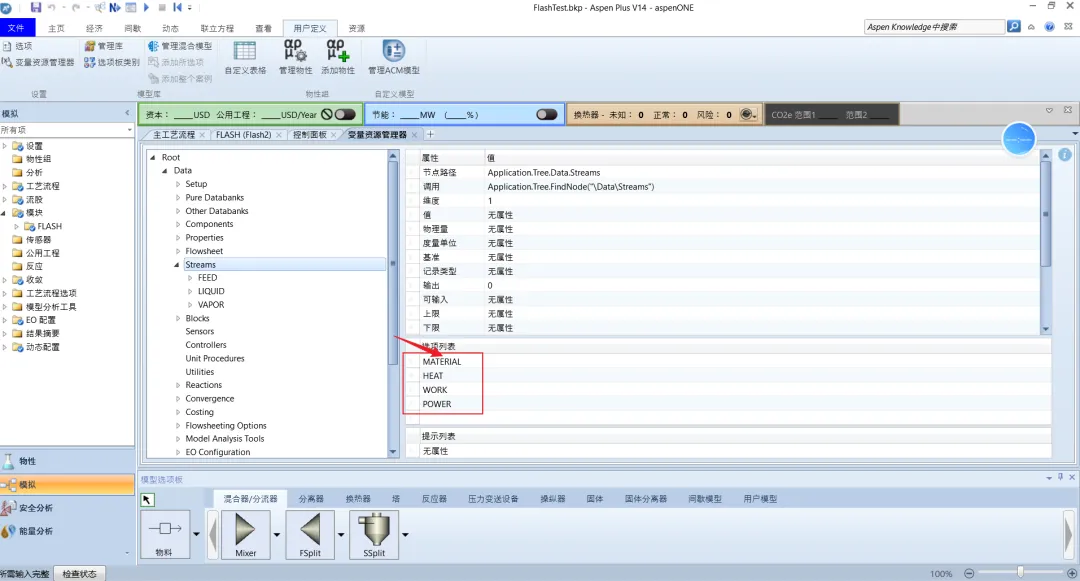Image resolution: width=1080 pixels, height=581 pixels.
Task: Open the SSplit model dropdown arrow
Action: pos(405,534)
